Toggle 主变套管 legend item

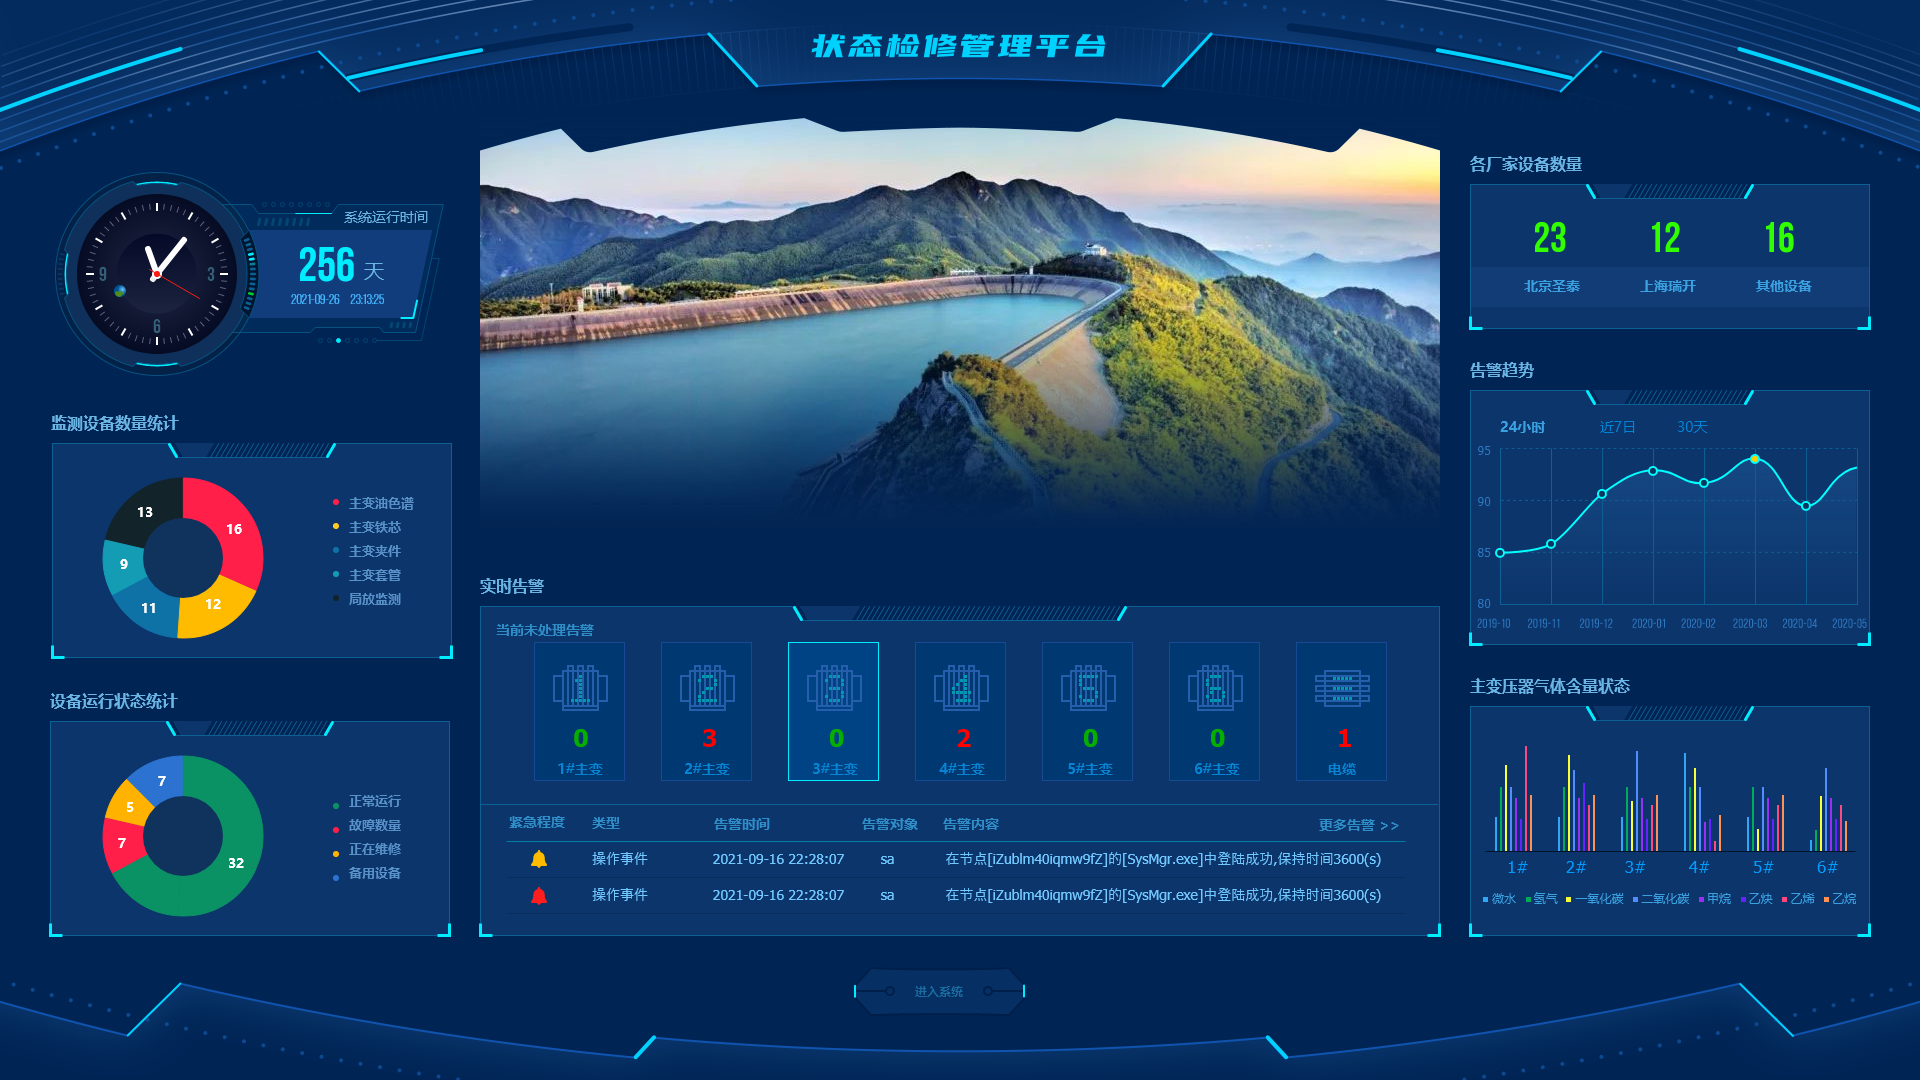pyautogui.click(x=367, y=575)
